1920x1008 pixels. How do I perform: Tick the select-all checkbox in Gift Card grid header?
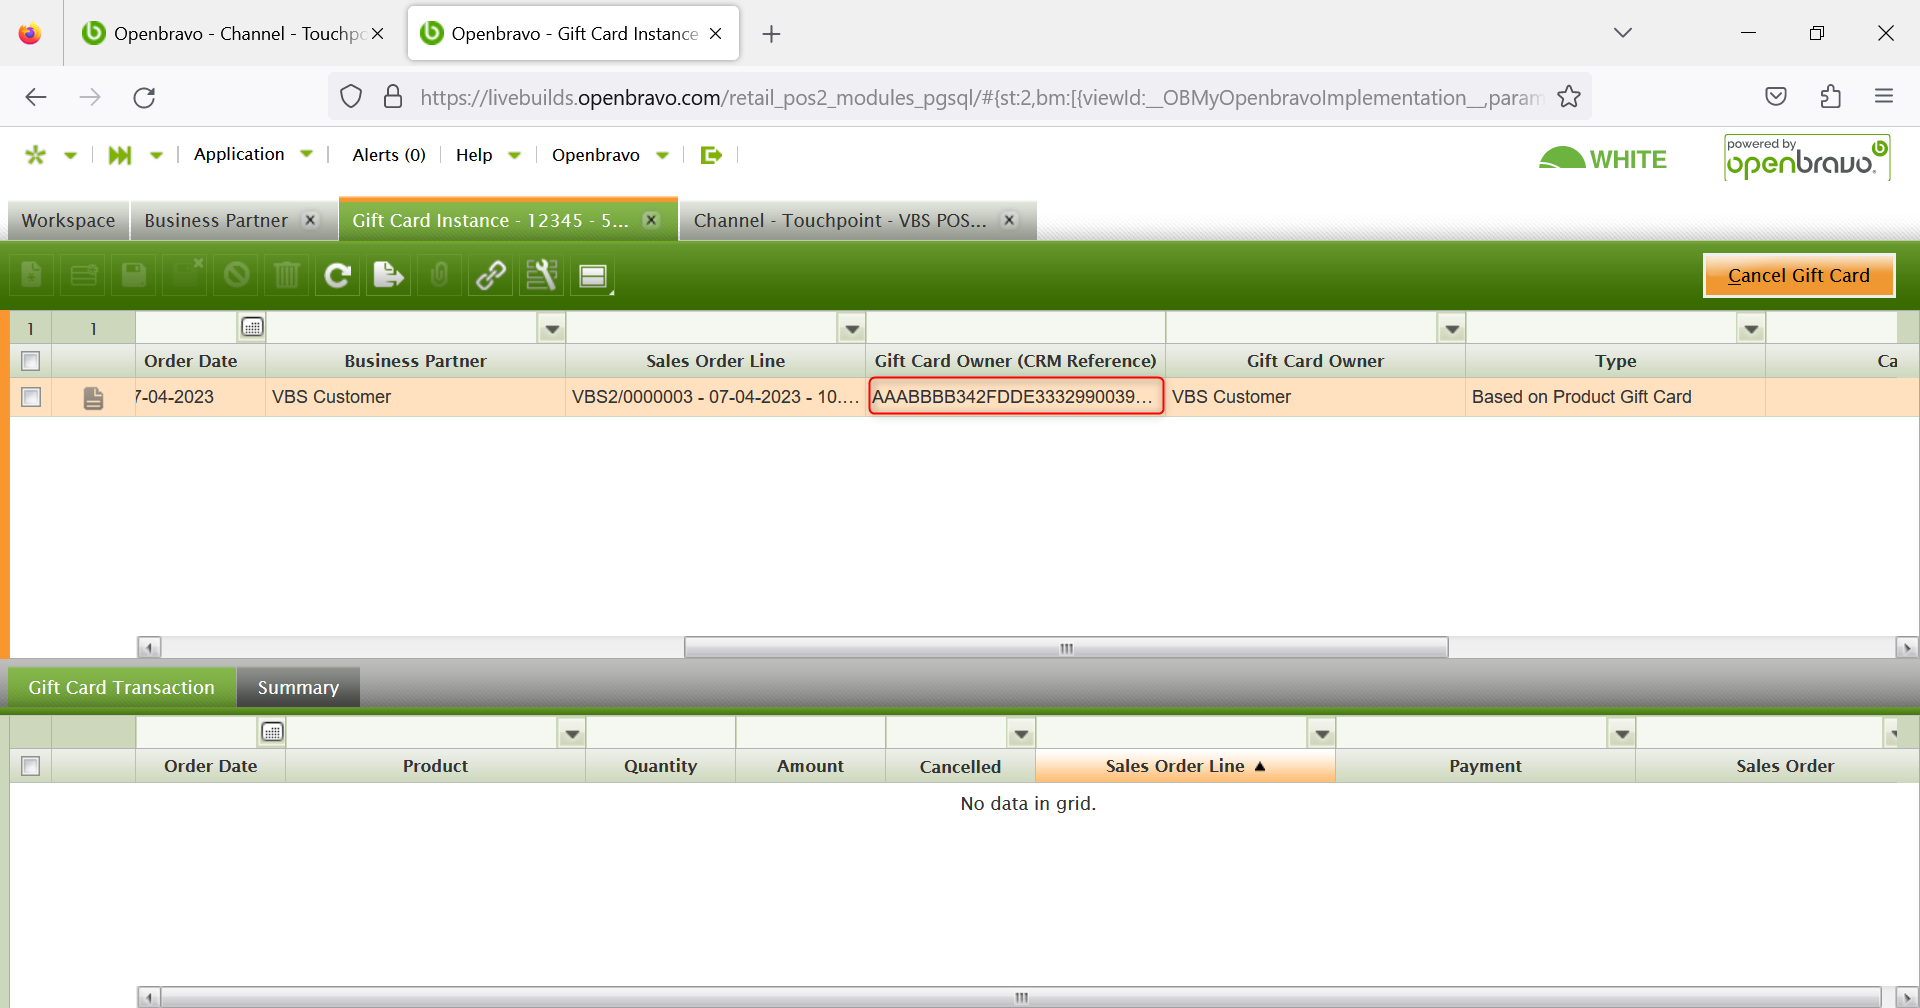tap(31, 361)
